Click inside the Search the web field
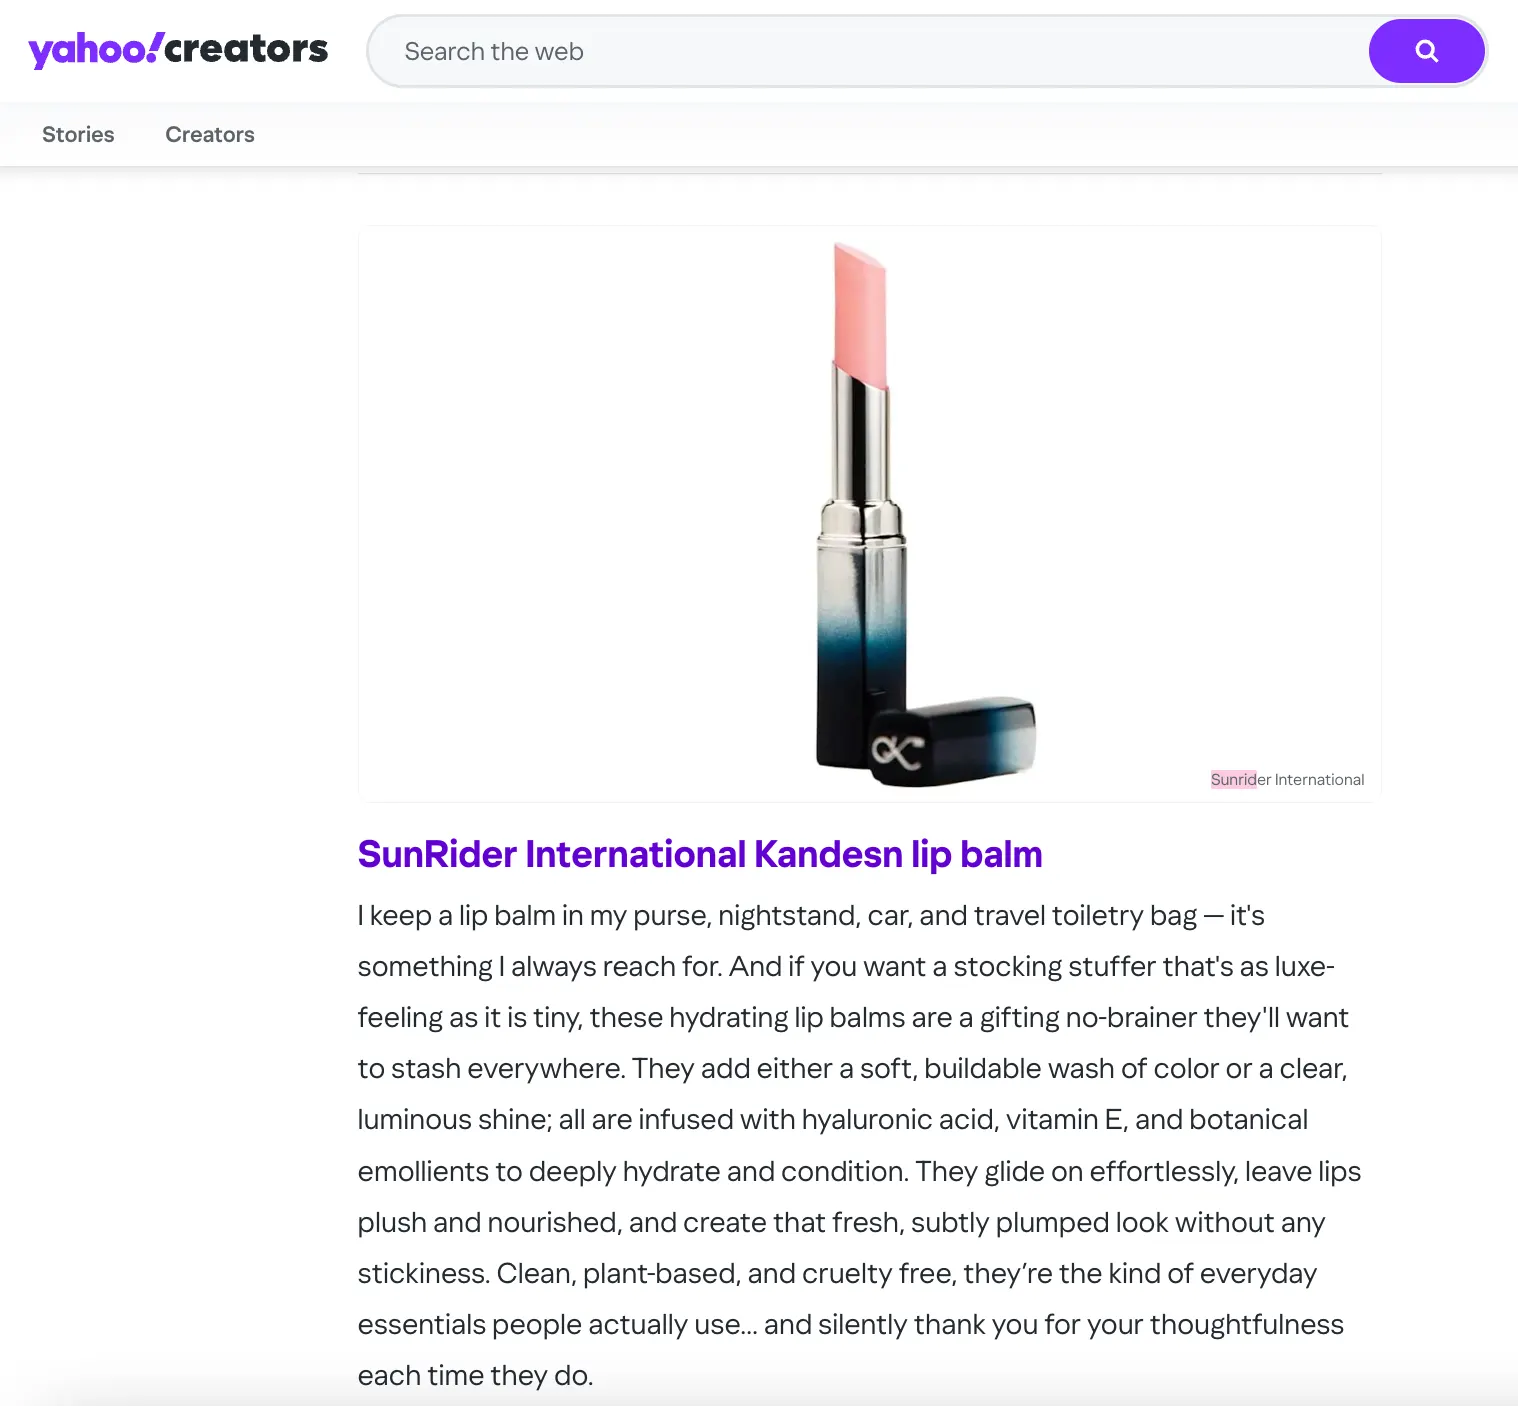The width and height of the screenshot is (1518, 1406). coord(800,51)
